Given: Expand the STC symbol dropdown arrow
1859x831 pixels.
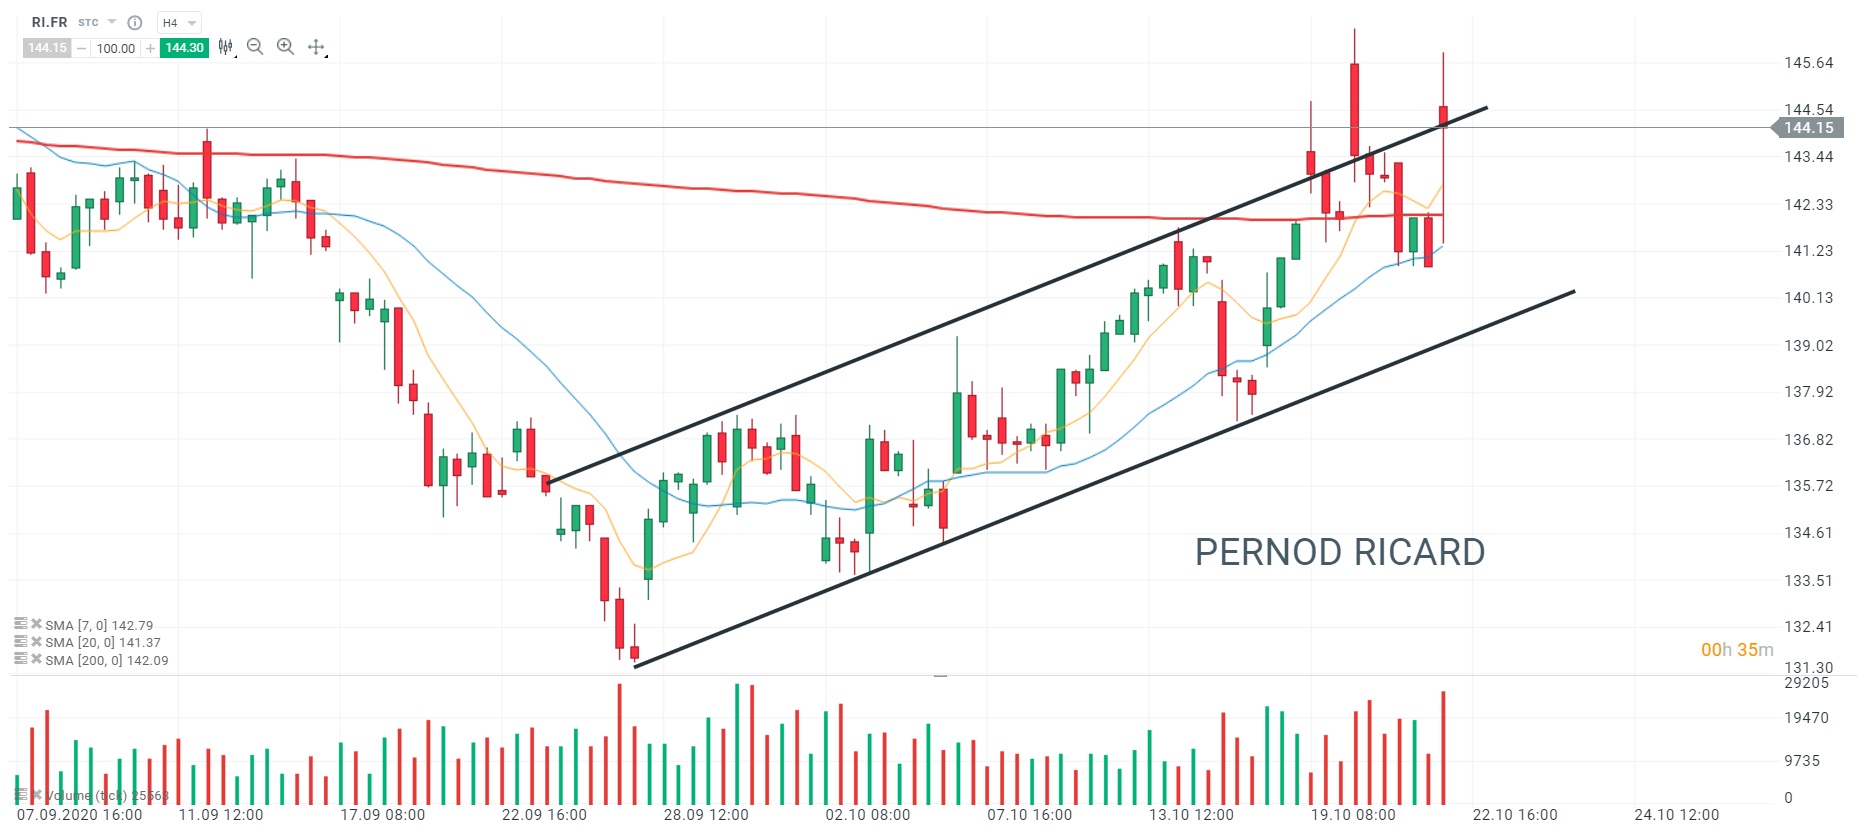Looking at the screenshot, I should [x=112, y=22].
